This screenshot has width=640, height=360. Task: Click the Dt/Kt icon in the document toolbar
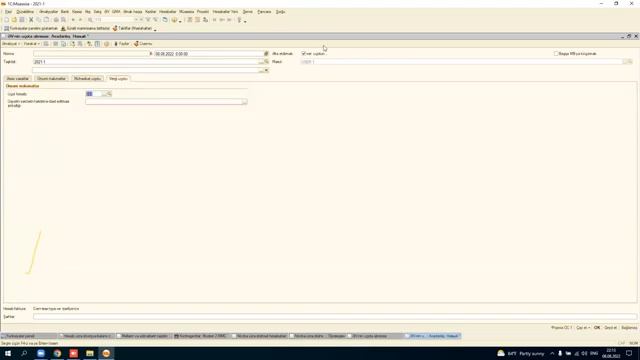click(x=89, y=44)
